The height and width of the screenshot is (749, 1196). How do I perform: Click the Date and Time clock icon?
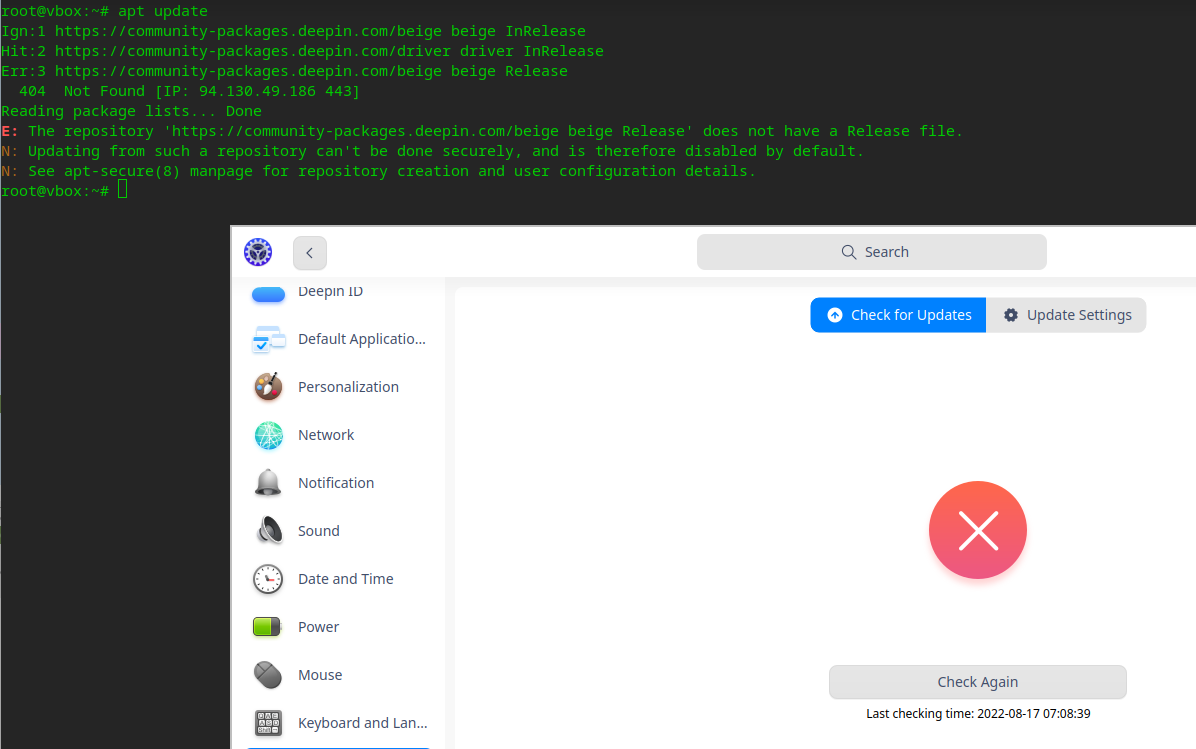click(x=268, y=579)
